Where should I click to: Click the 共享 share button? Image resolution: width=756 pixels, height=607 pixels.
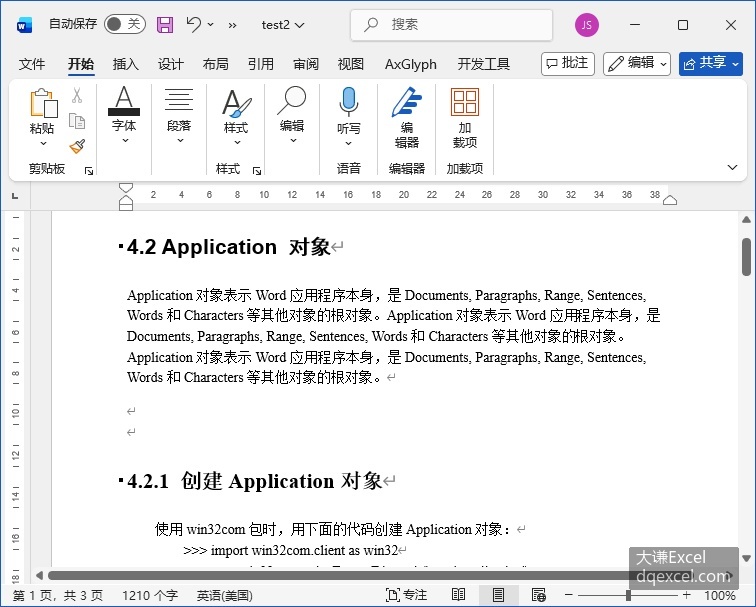tap(711, 64)
